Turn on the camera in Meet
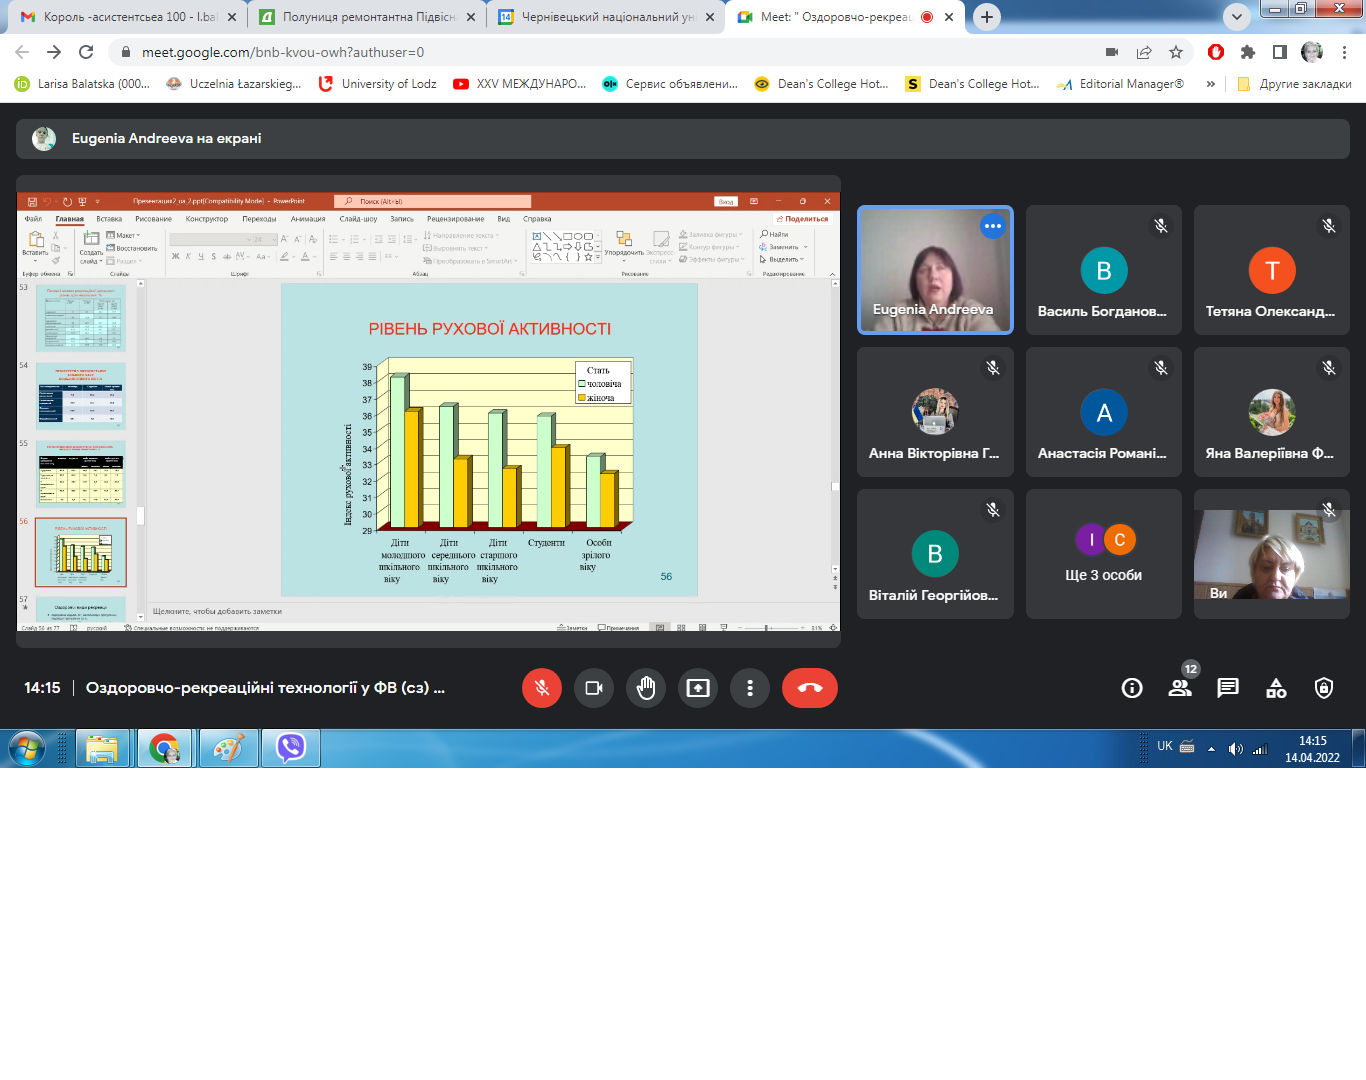Viewport: 1366px width, 1080px height. (594, 688)
